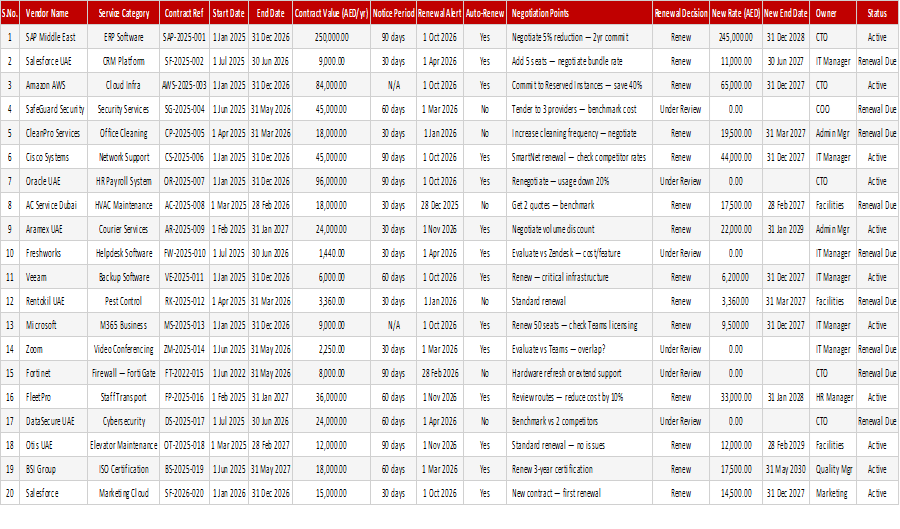Click the 31 May 2030 new end date
This screenshot has width=900, height=529.
[x=786, y=469]
